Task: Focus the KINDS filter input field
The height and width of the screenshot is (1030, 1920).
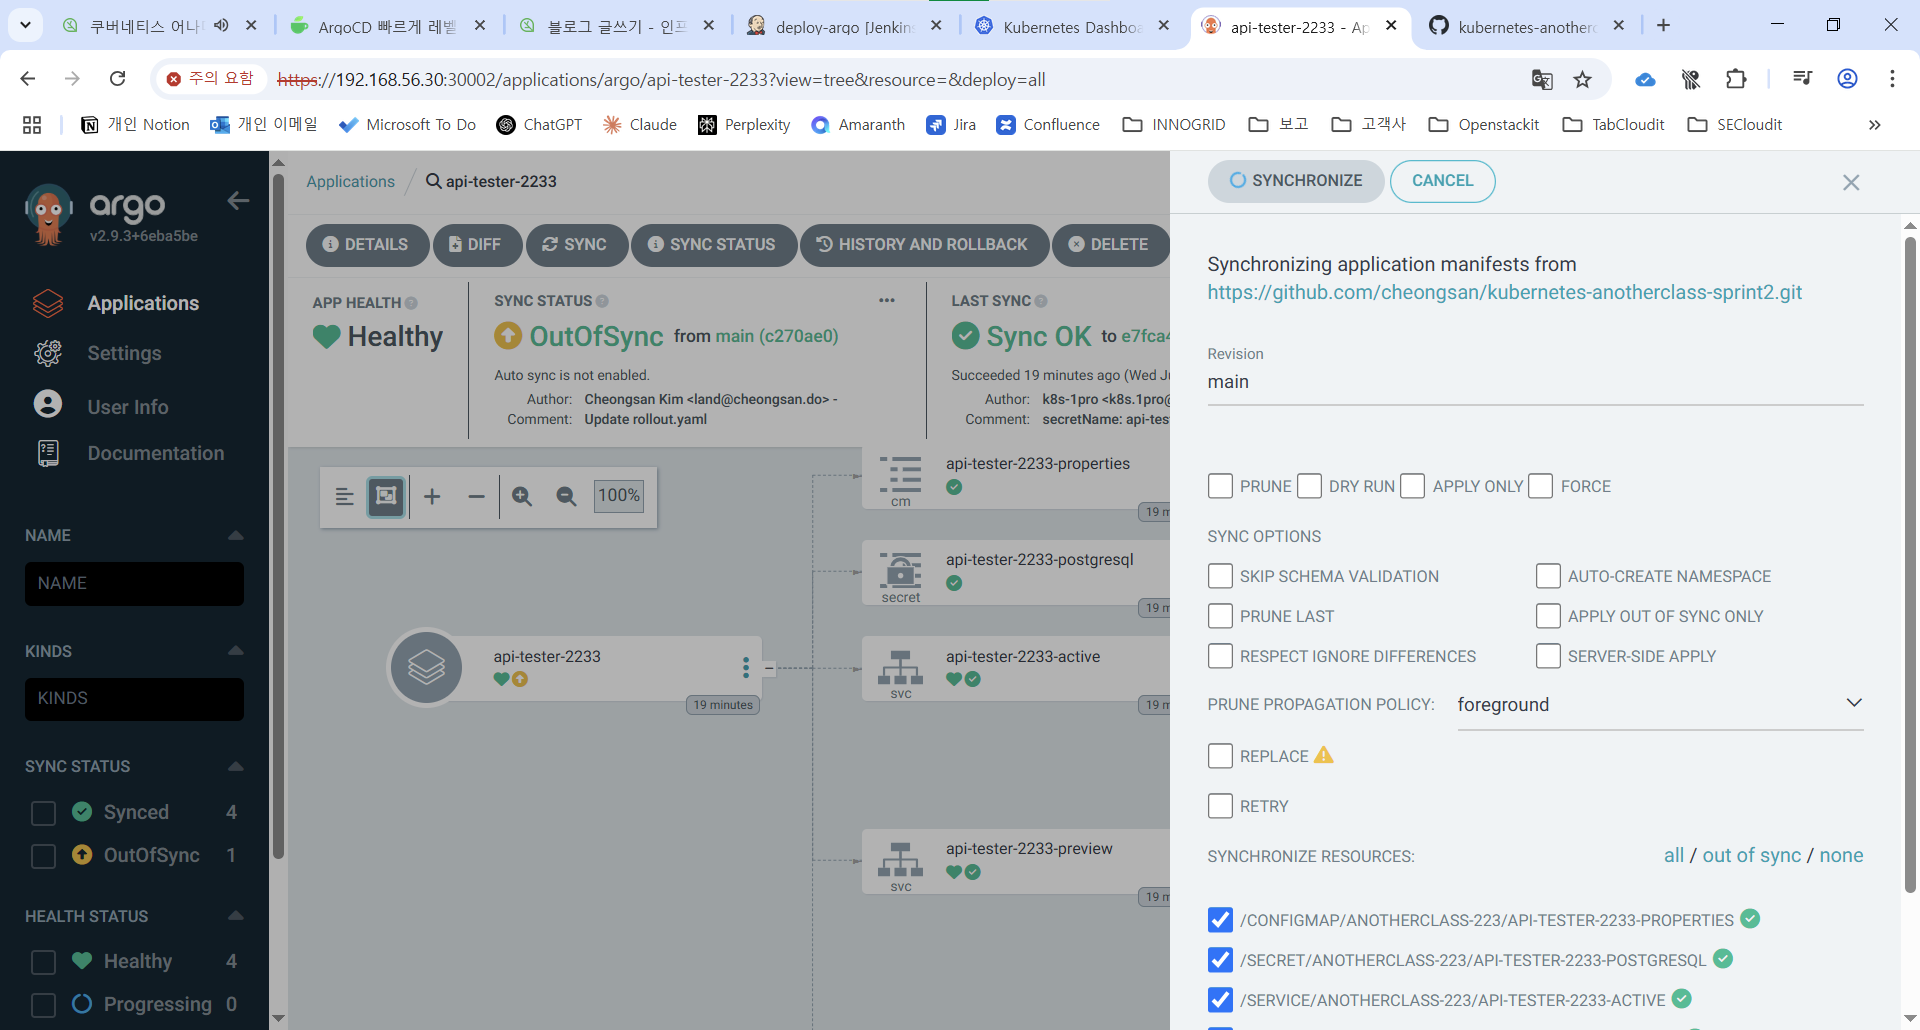Action: (134, 699)
